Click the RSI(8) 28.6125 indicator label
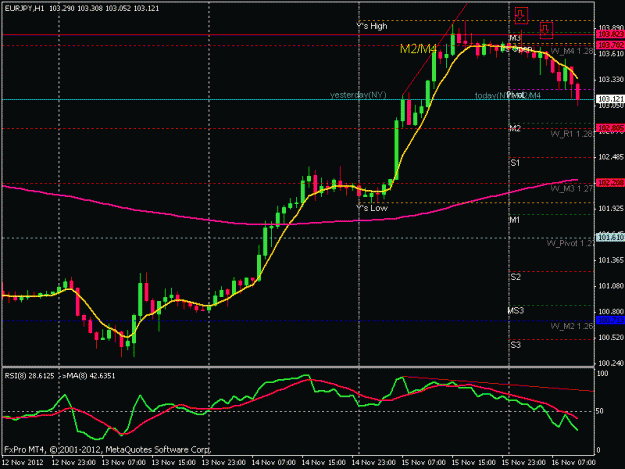The height and width of the screenshot is (469, 625). coord(29,376)
